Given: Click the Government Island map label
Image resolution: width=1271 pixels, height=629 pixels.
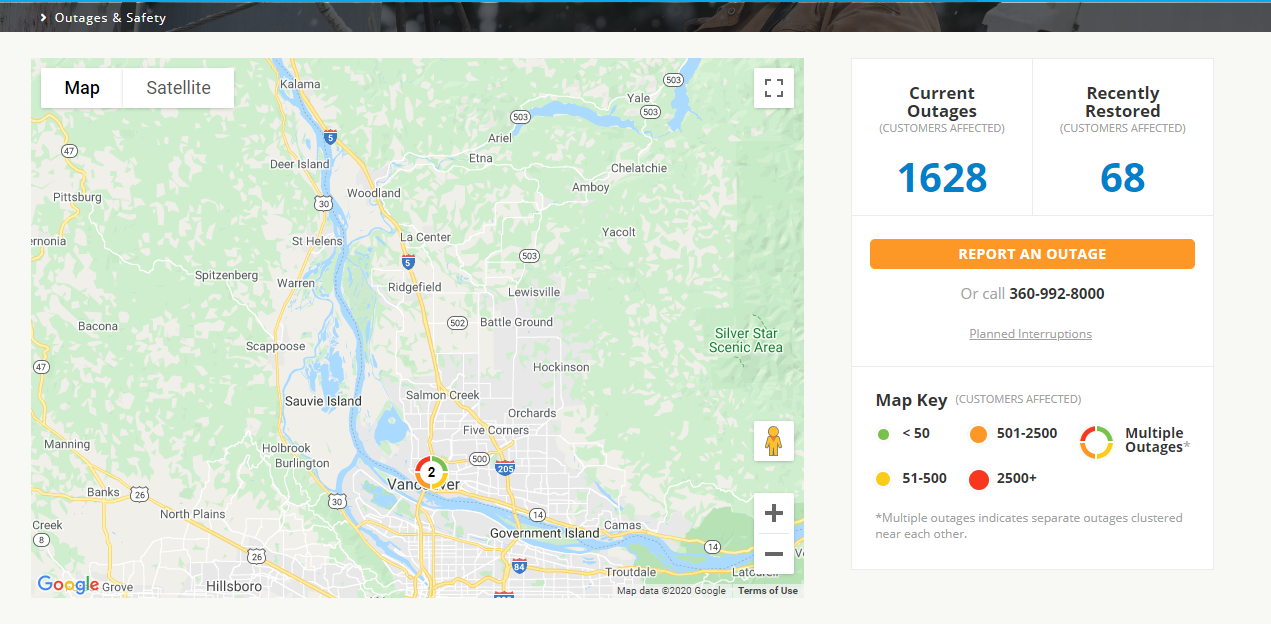Looking at the screenshot, I should [545, 533].
